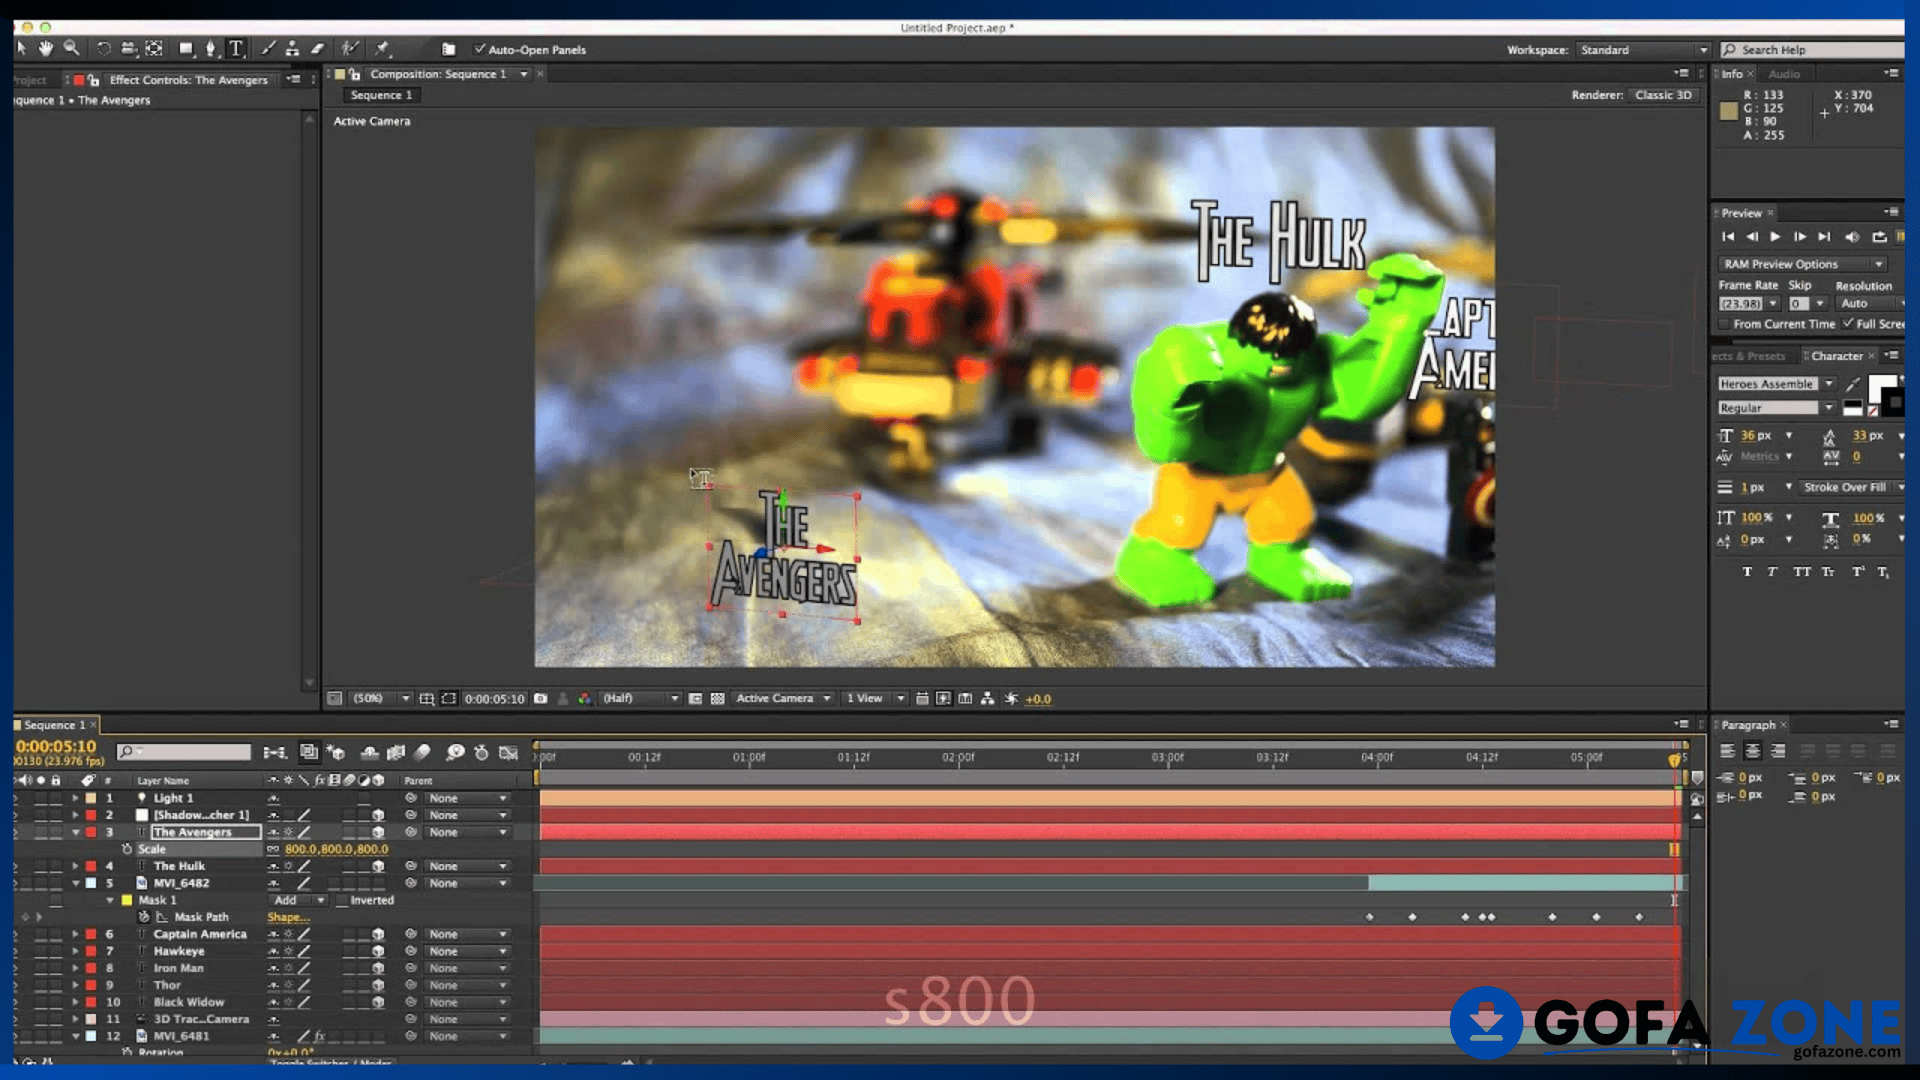This screenshot has height=1080, width=1920.
Task: Expand the Light 1 layer
Action: (75, 798)
